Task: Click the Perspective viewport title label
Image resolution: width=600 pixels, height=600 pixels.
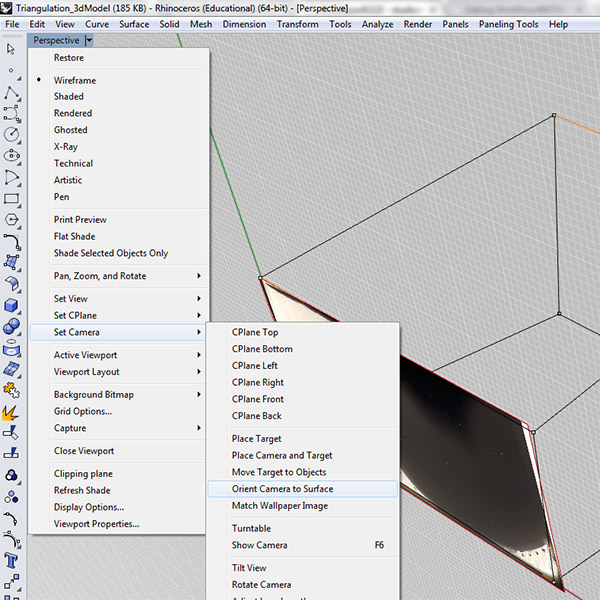Action: click(56, 40)
